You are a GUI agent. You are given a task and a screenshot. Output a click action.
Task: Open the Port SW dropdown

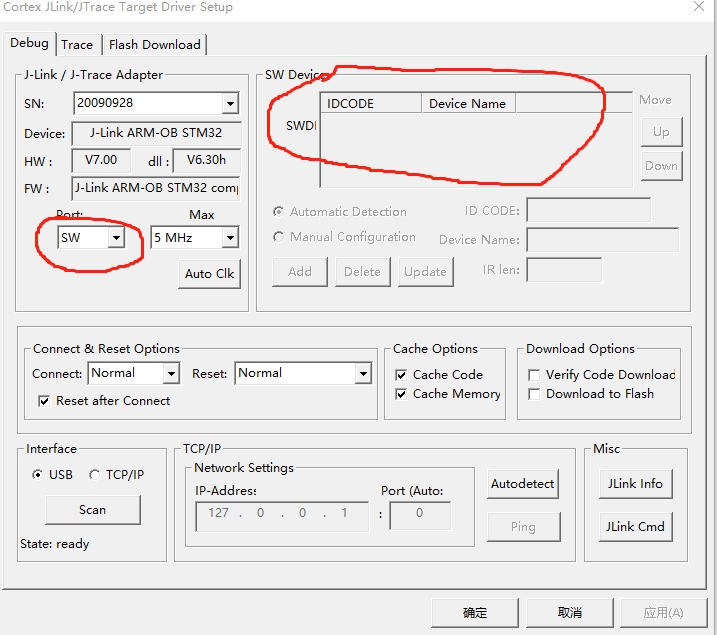coord(116,238)
